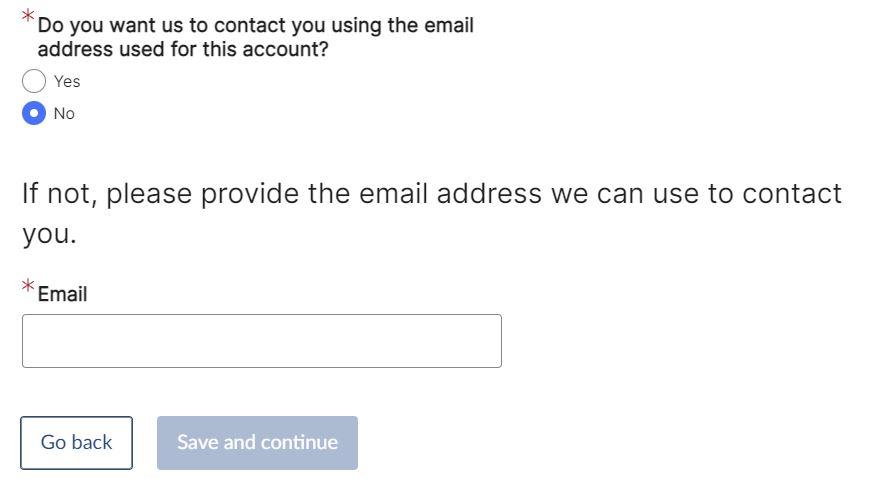Click the red asterisk before contact question
Viewport: 869px width, 479px height.
pos(29,17)
